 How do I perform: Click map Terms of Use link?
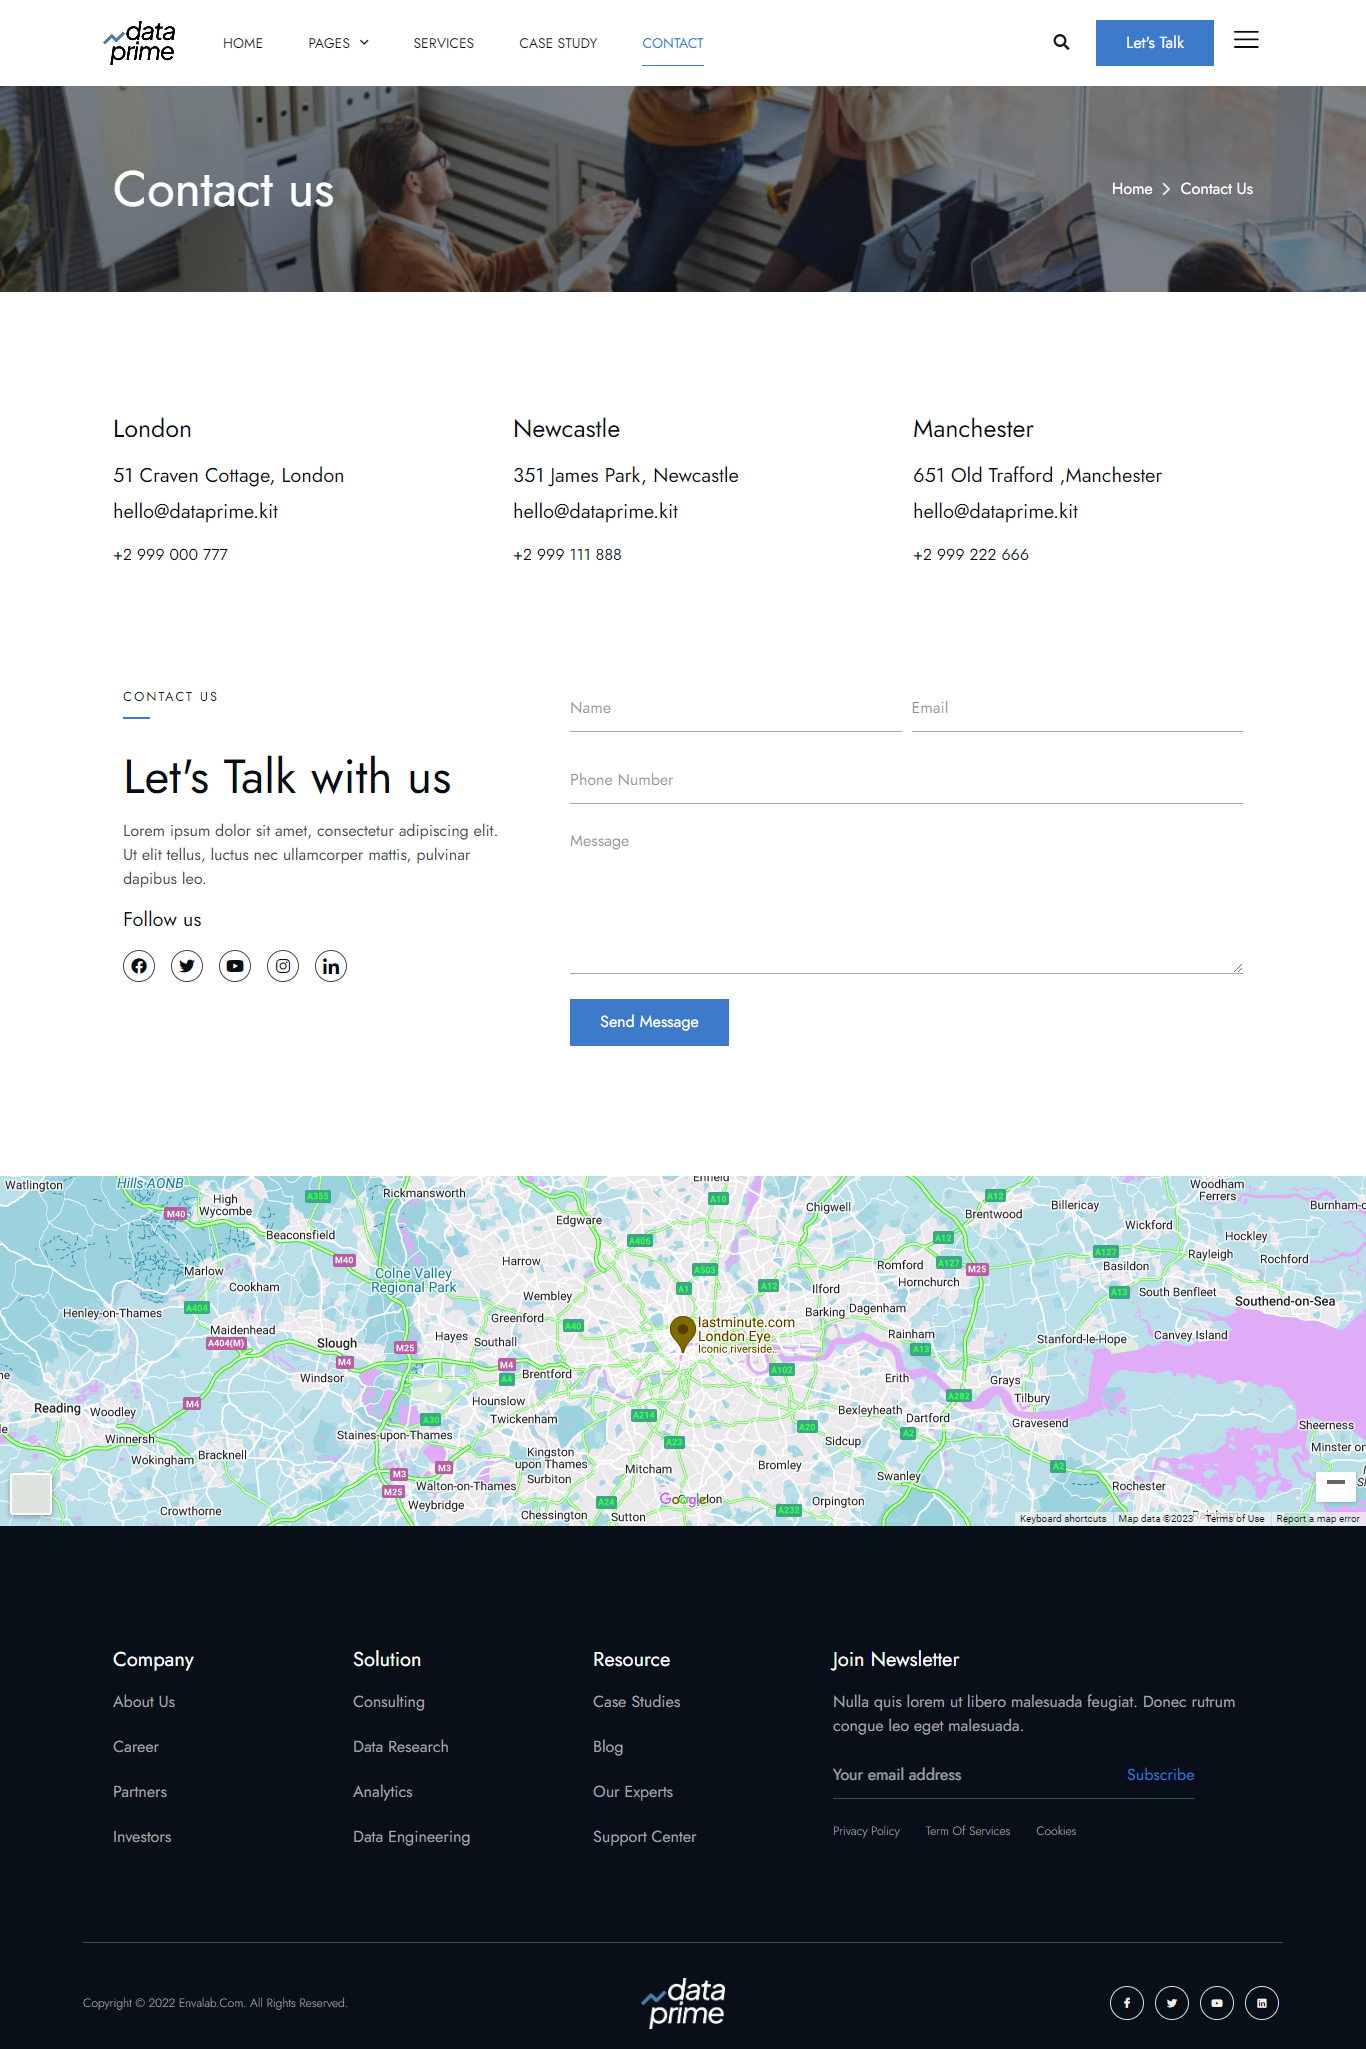click(x=1235, y=1518)
